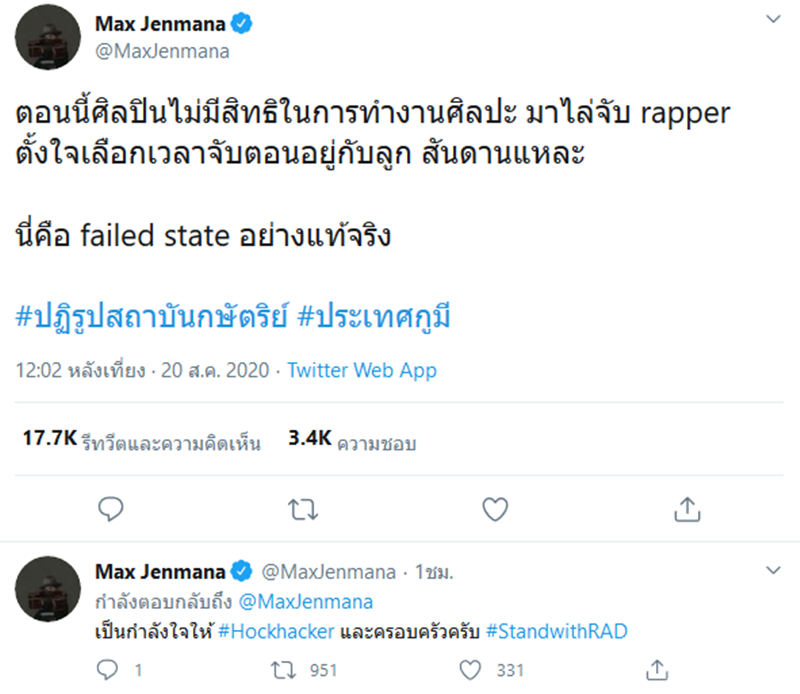Image resolution: width=800 pixels, height=694 pixels.
Task: Retweet the main tweet
Action: coord(300,509)
